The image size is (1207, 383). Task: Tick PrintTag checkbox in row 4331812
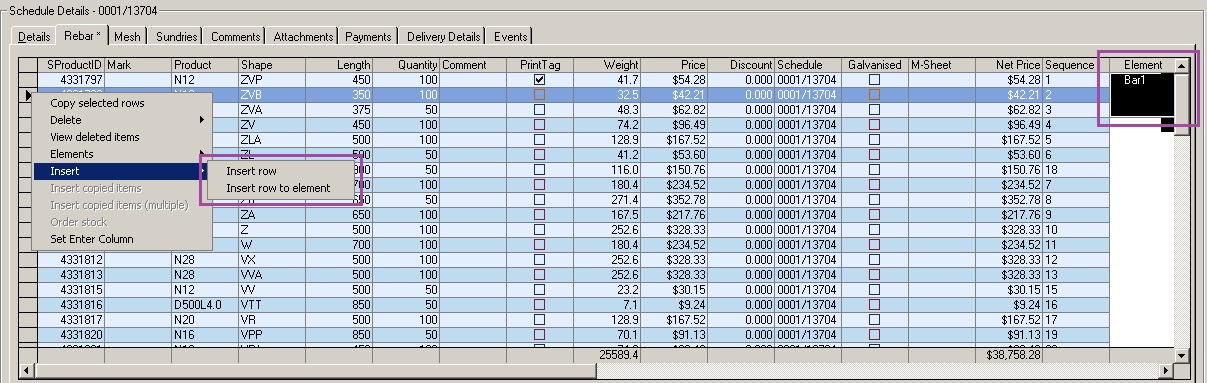[x=540, y=259]
